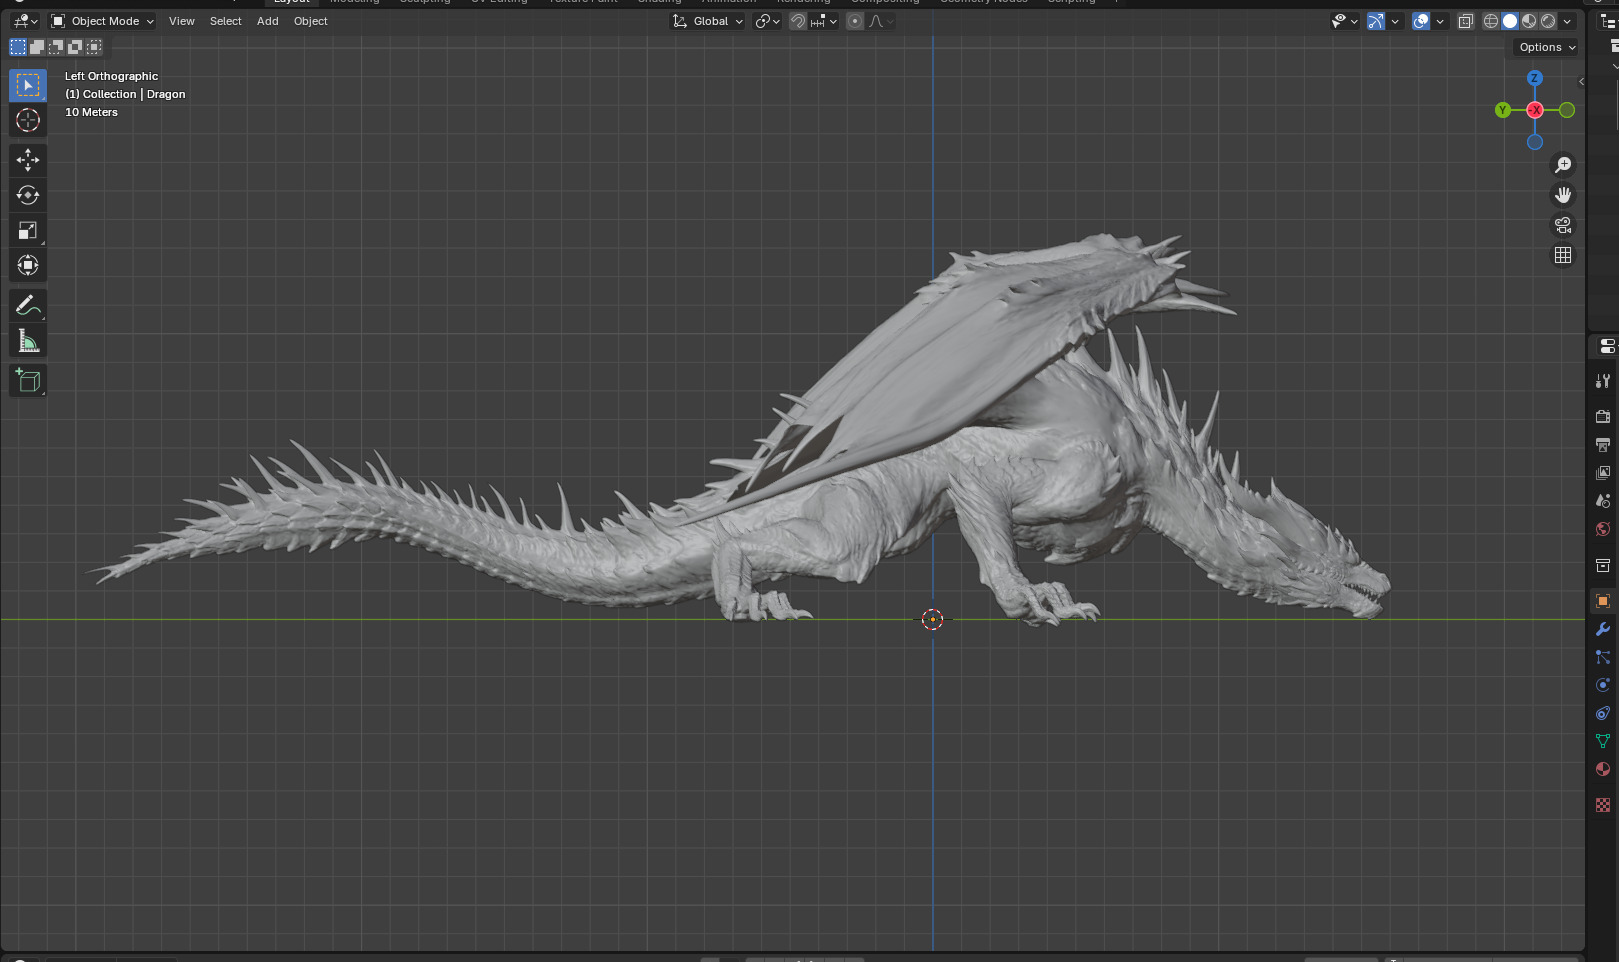Open the editor type dropdown
Image resolution: width=1619 pixels, height=962 pixels.
point(26,21)
